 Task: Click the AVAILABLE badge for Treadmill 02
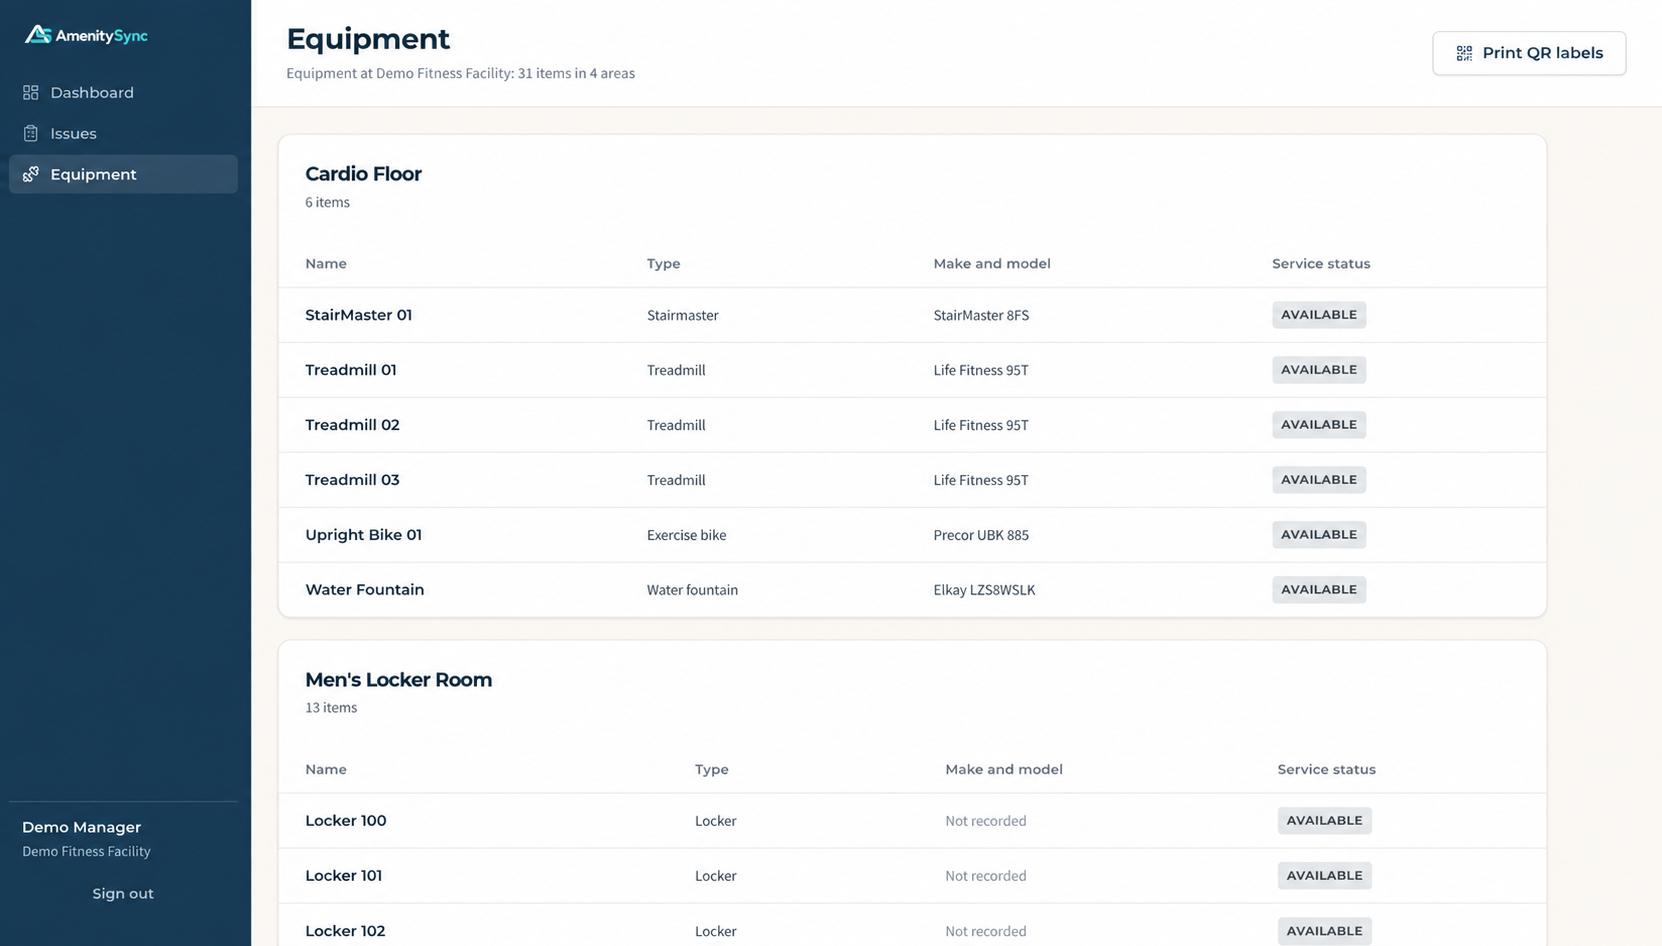[x=1319, y=425]
